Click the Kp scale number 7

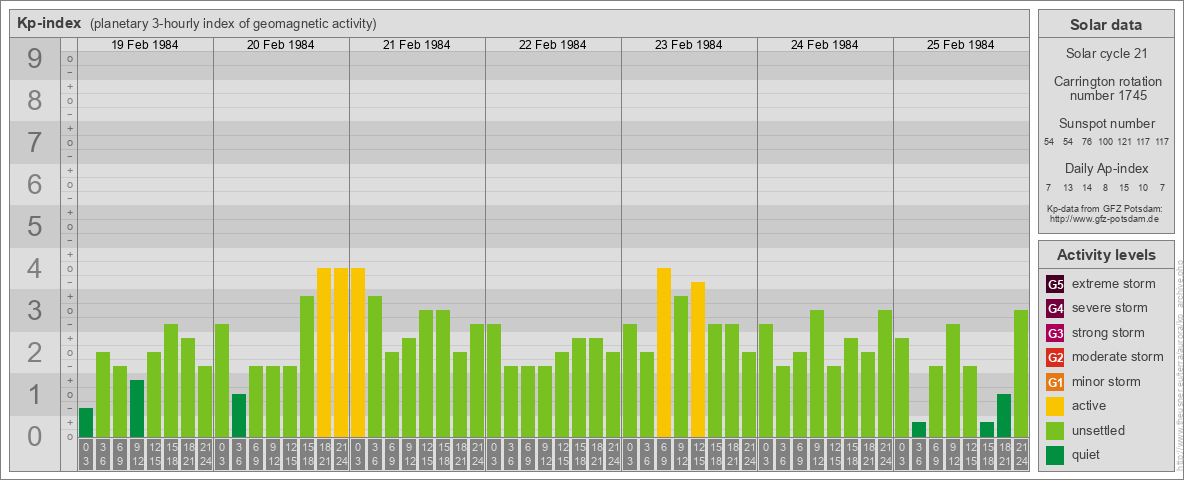(35, 142)
